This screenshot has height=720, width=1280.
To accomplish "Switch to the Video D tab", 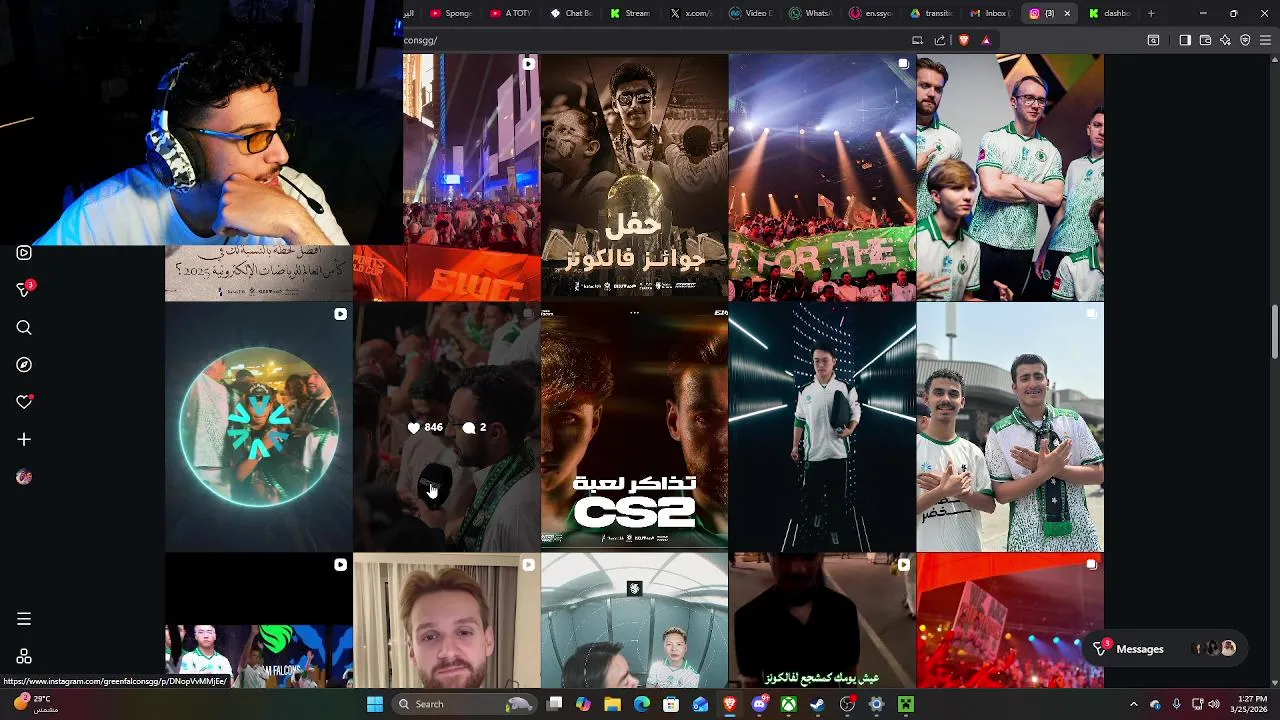I will [x=752, y=13].
